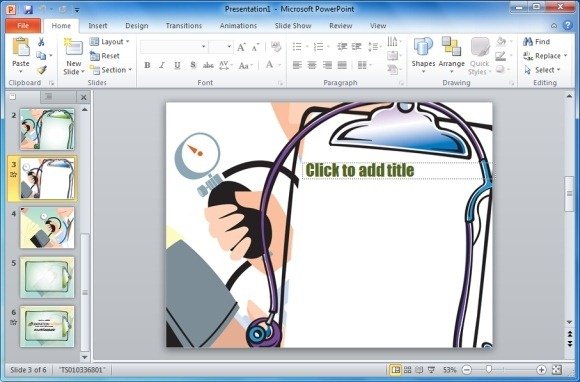
Task: Click the Copy icon
Action: pos(41,56)
